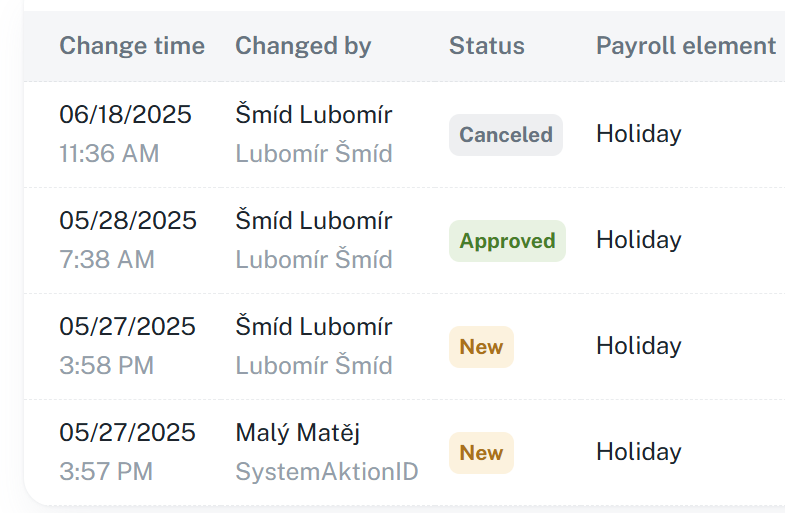
Task: Sort the table by Status header
Action: click(x=486, y=46)
